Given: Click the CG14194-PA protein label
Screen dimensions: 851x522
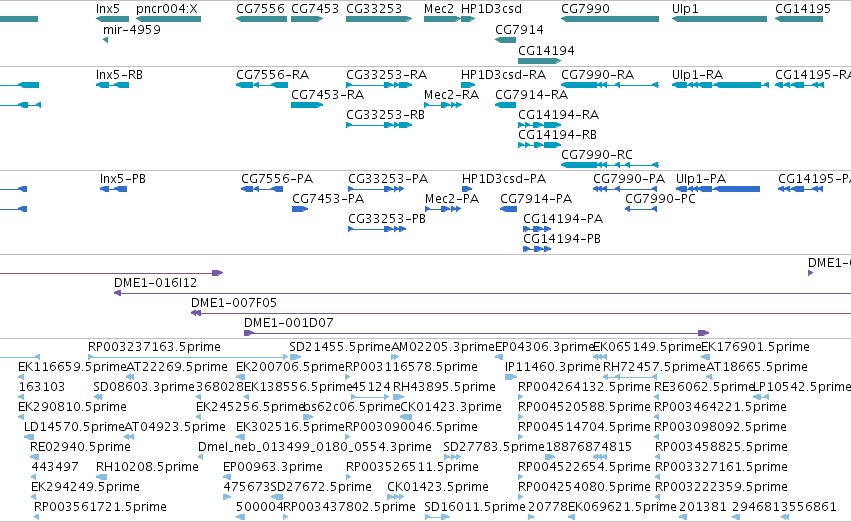Looking at the screenshot, I should pos(563,219).
